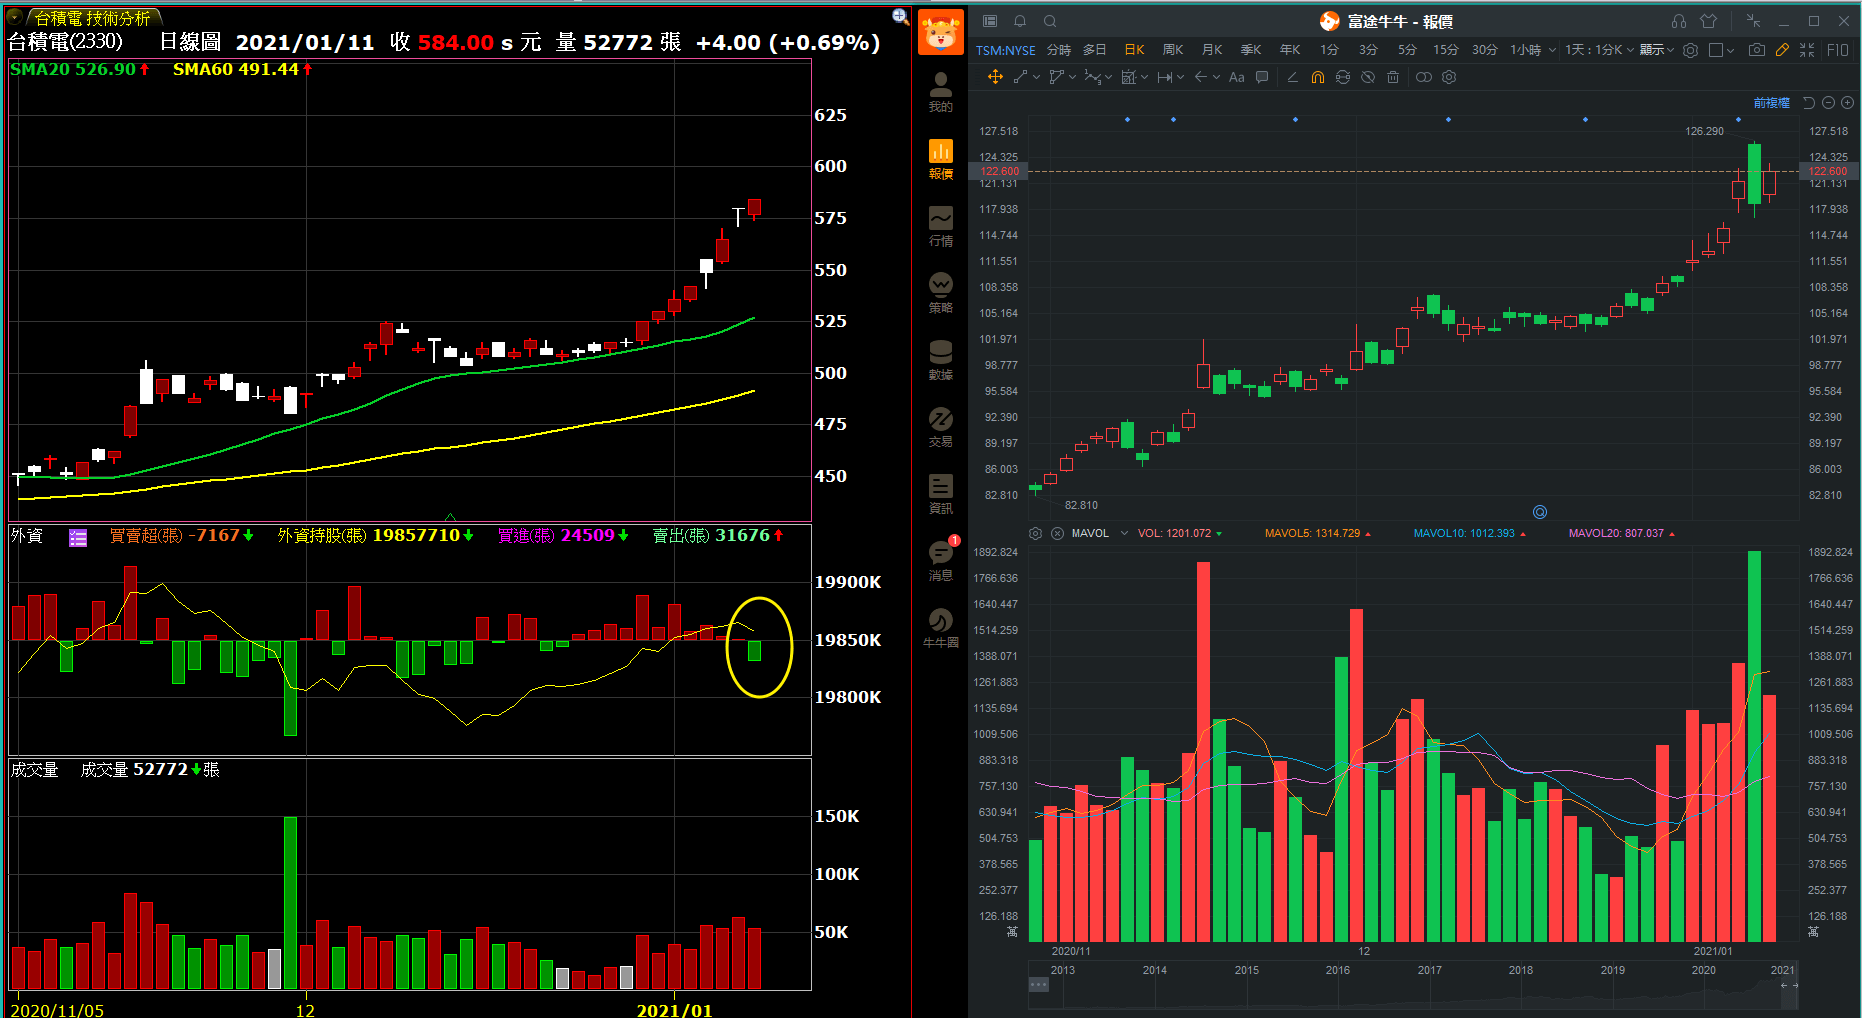Expand the 1小時 interval dropdown
The width and height of the screenshot is (1862, 1018).
tap(1552, 50)
